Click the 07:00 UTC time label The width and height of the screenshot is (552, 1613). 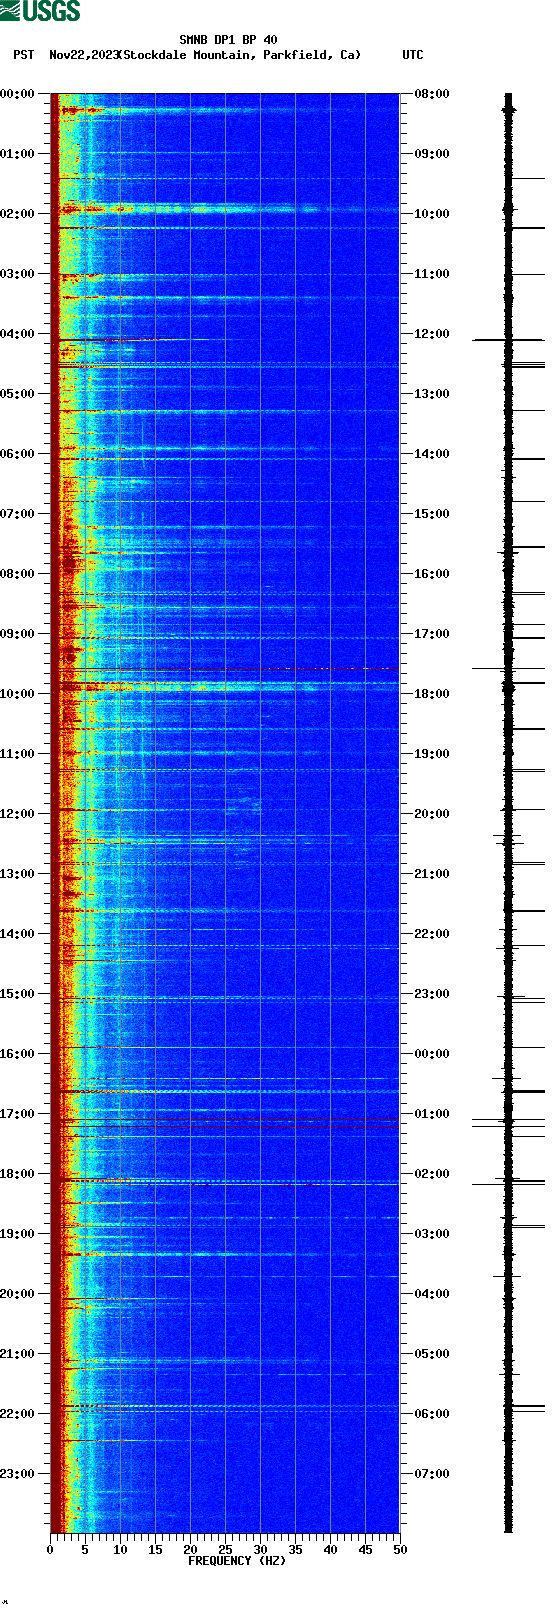point(432,1474)
